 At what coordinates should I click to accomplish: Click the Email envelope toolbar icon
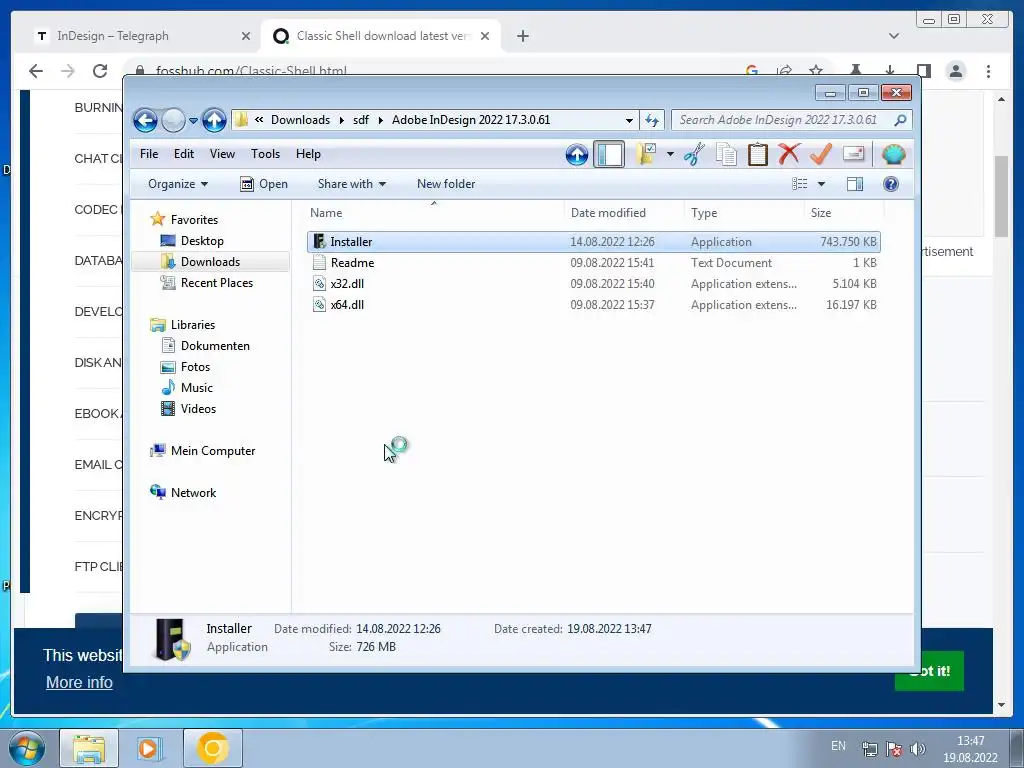pos(854,154)
